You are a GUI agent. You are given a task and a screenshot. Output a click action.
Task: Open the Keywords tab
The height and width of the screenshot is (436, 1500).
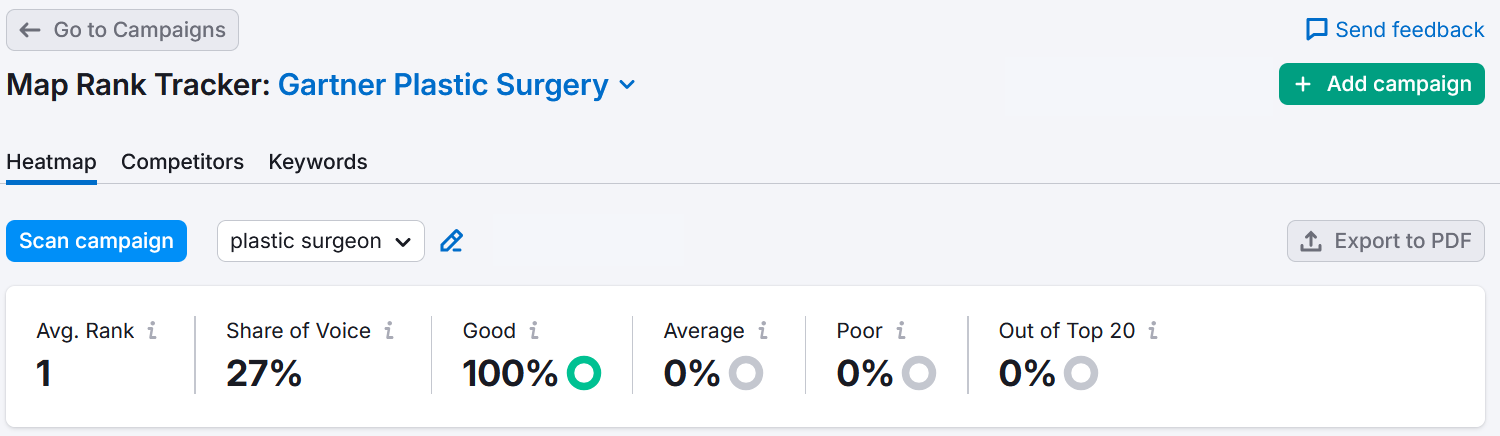318,162
